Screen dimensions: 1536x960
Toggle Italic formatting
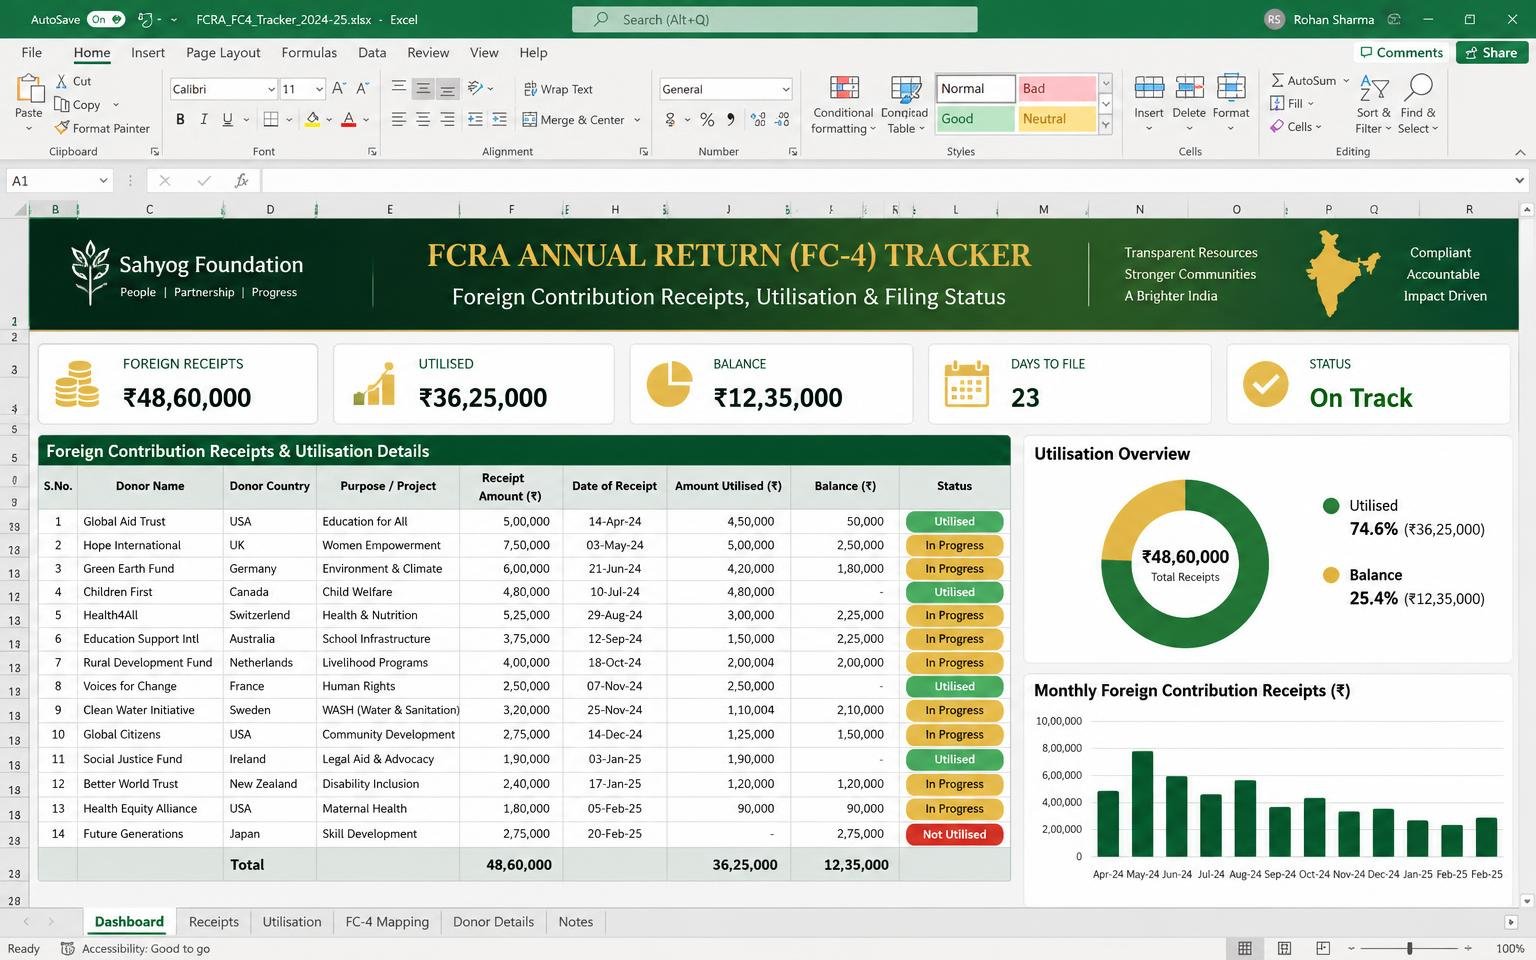pyautogui.click(x=204, y=120)
